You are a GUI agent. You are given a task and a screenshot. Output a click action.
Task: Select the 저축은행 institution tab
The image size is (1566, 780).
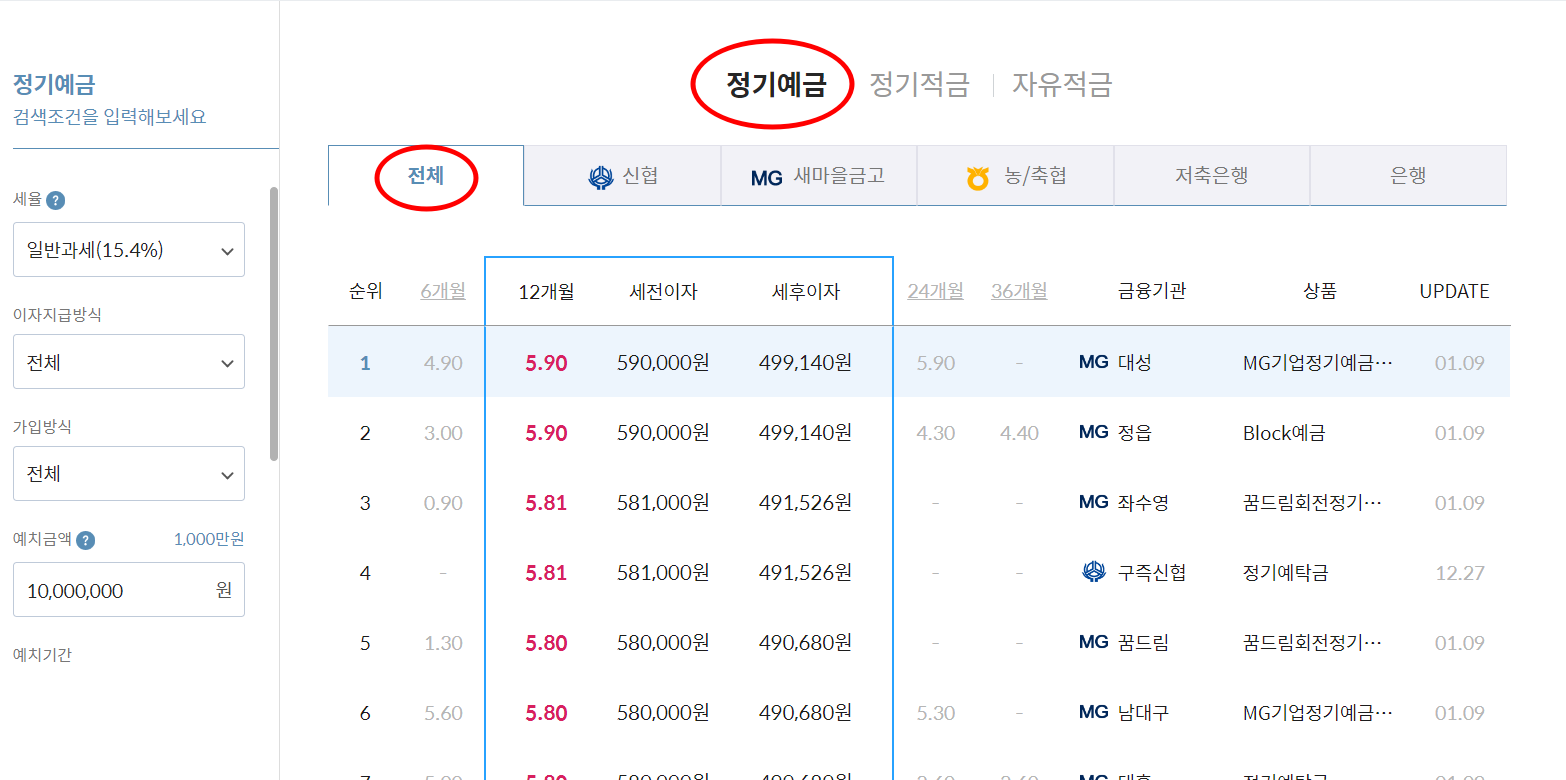coord(1212,176)
